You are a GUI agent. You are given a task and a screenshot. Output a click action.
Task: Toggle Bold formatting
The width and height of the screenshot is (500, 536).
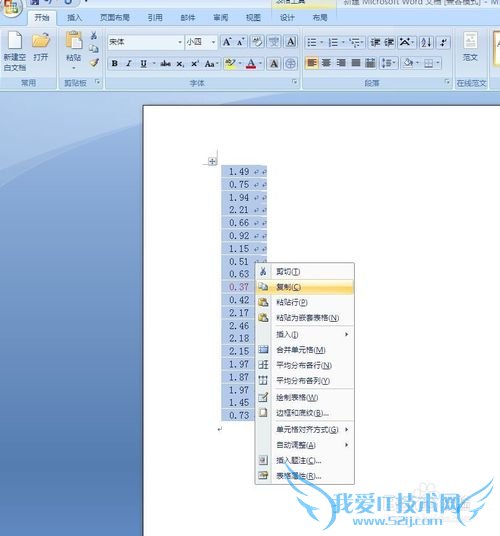click(115, 64)
